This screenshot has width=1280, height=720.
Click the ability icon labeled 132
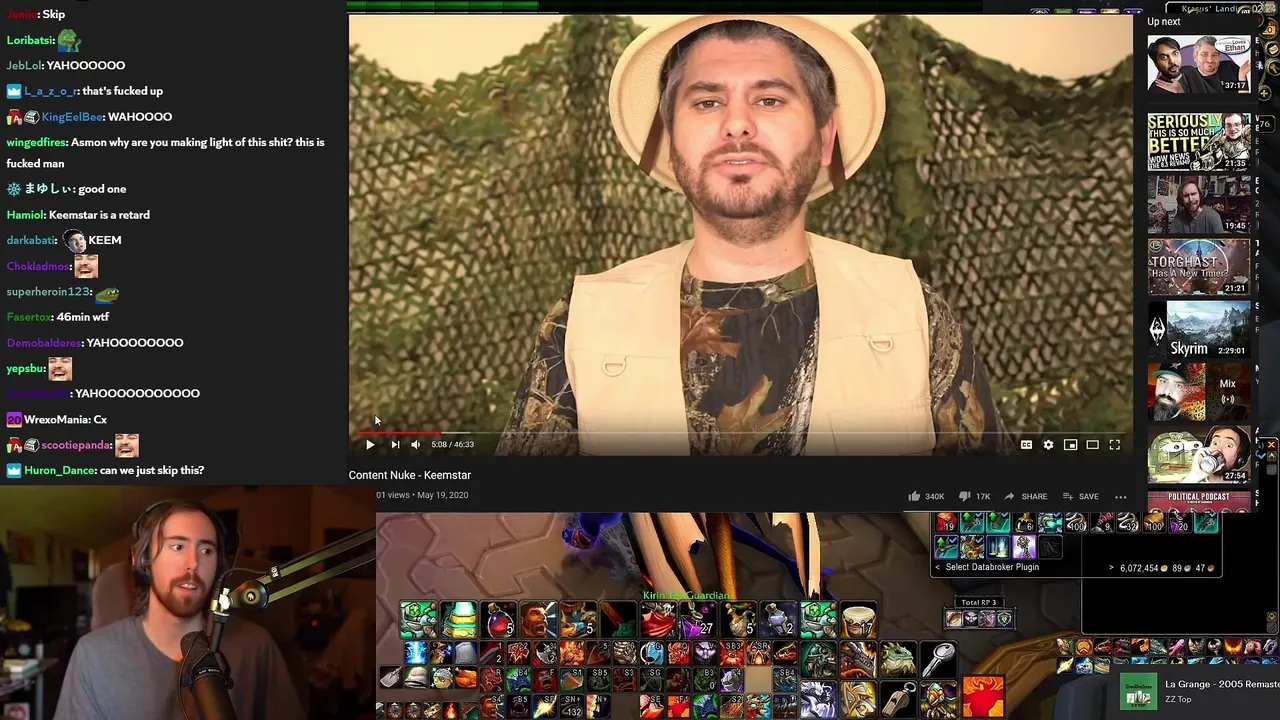pos(571,706)
